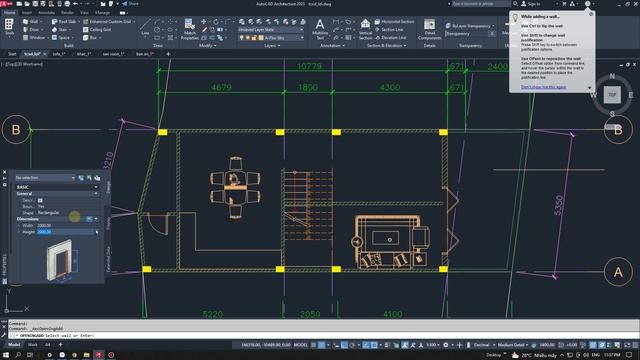Toggle layer lock padlock icon
Screen dimensions: 640x360
254,38
